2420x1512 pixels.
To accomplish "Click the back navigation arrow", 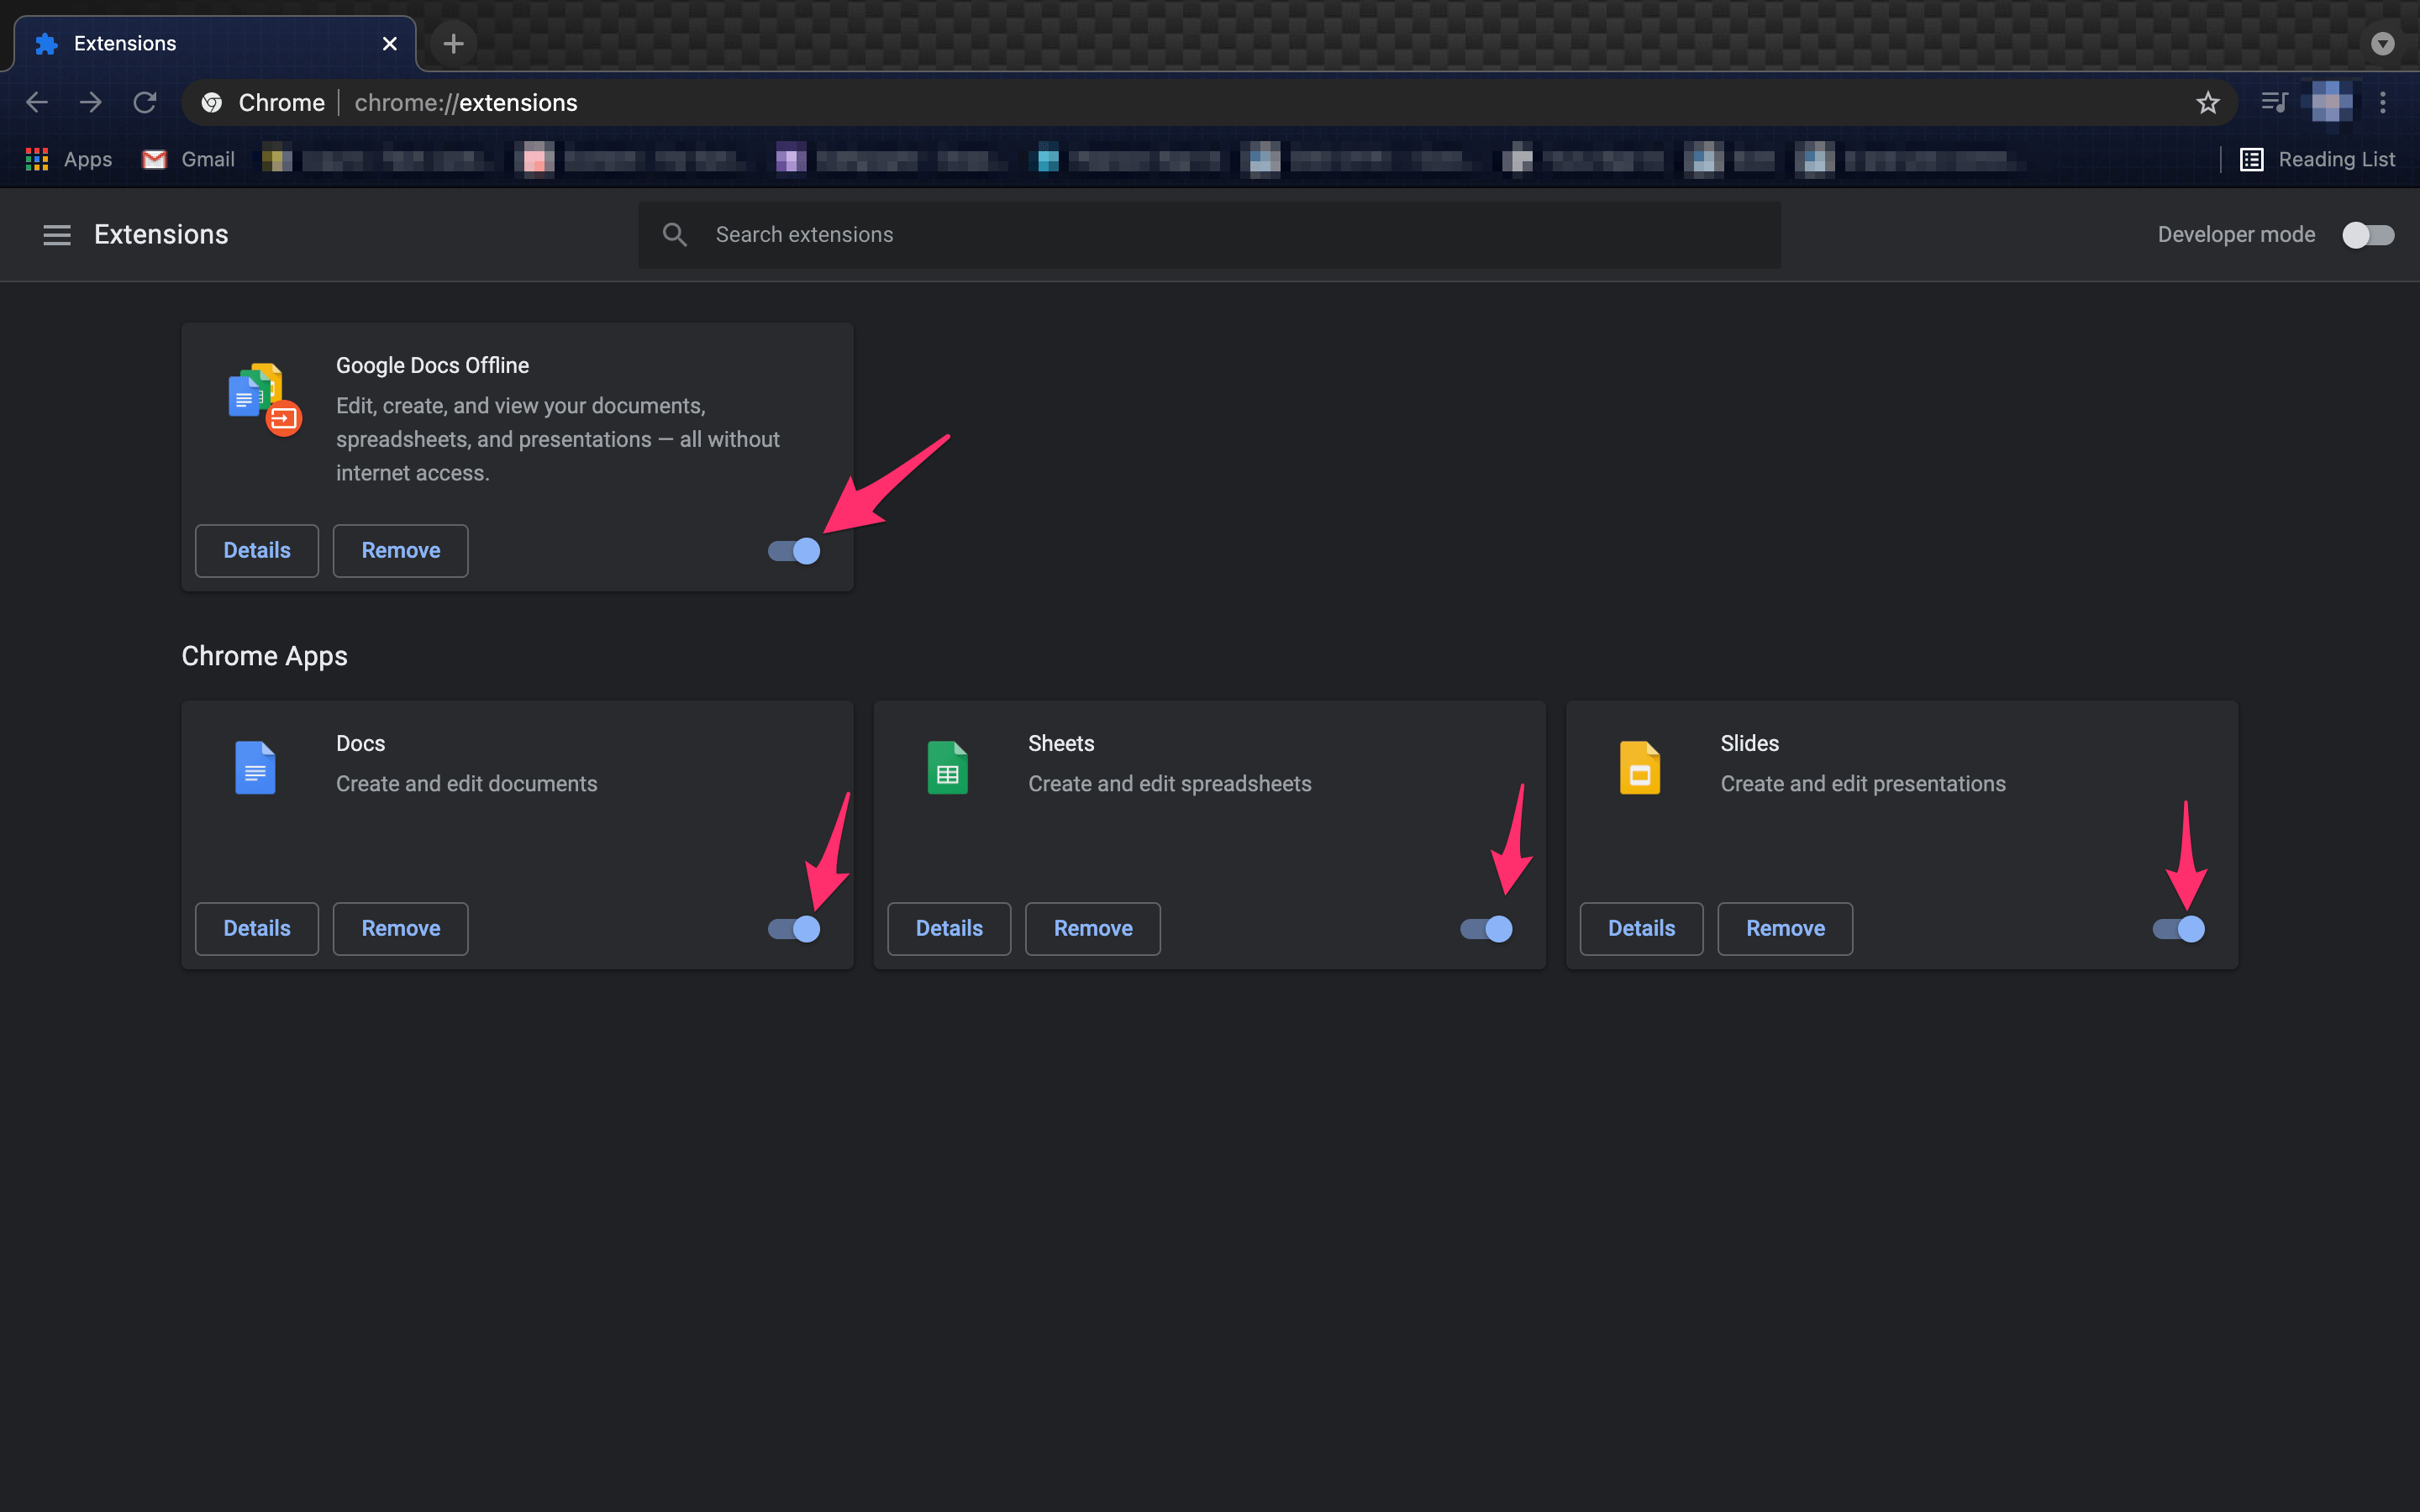I will (x=37, y=102).
